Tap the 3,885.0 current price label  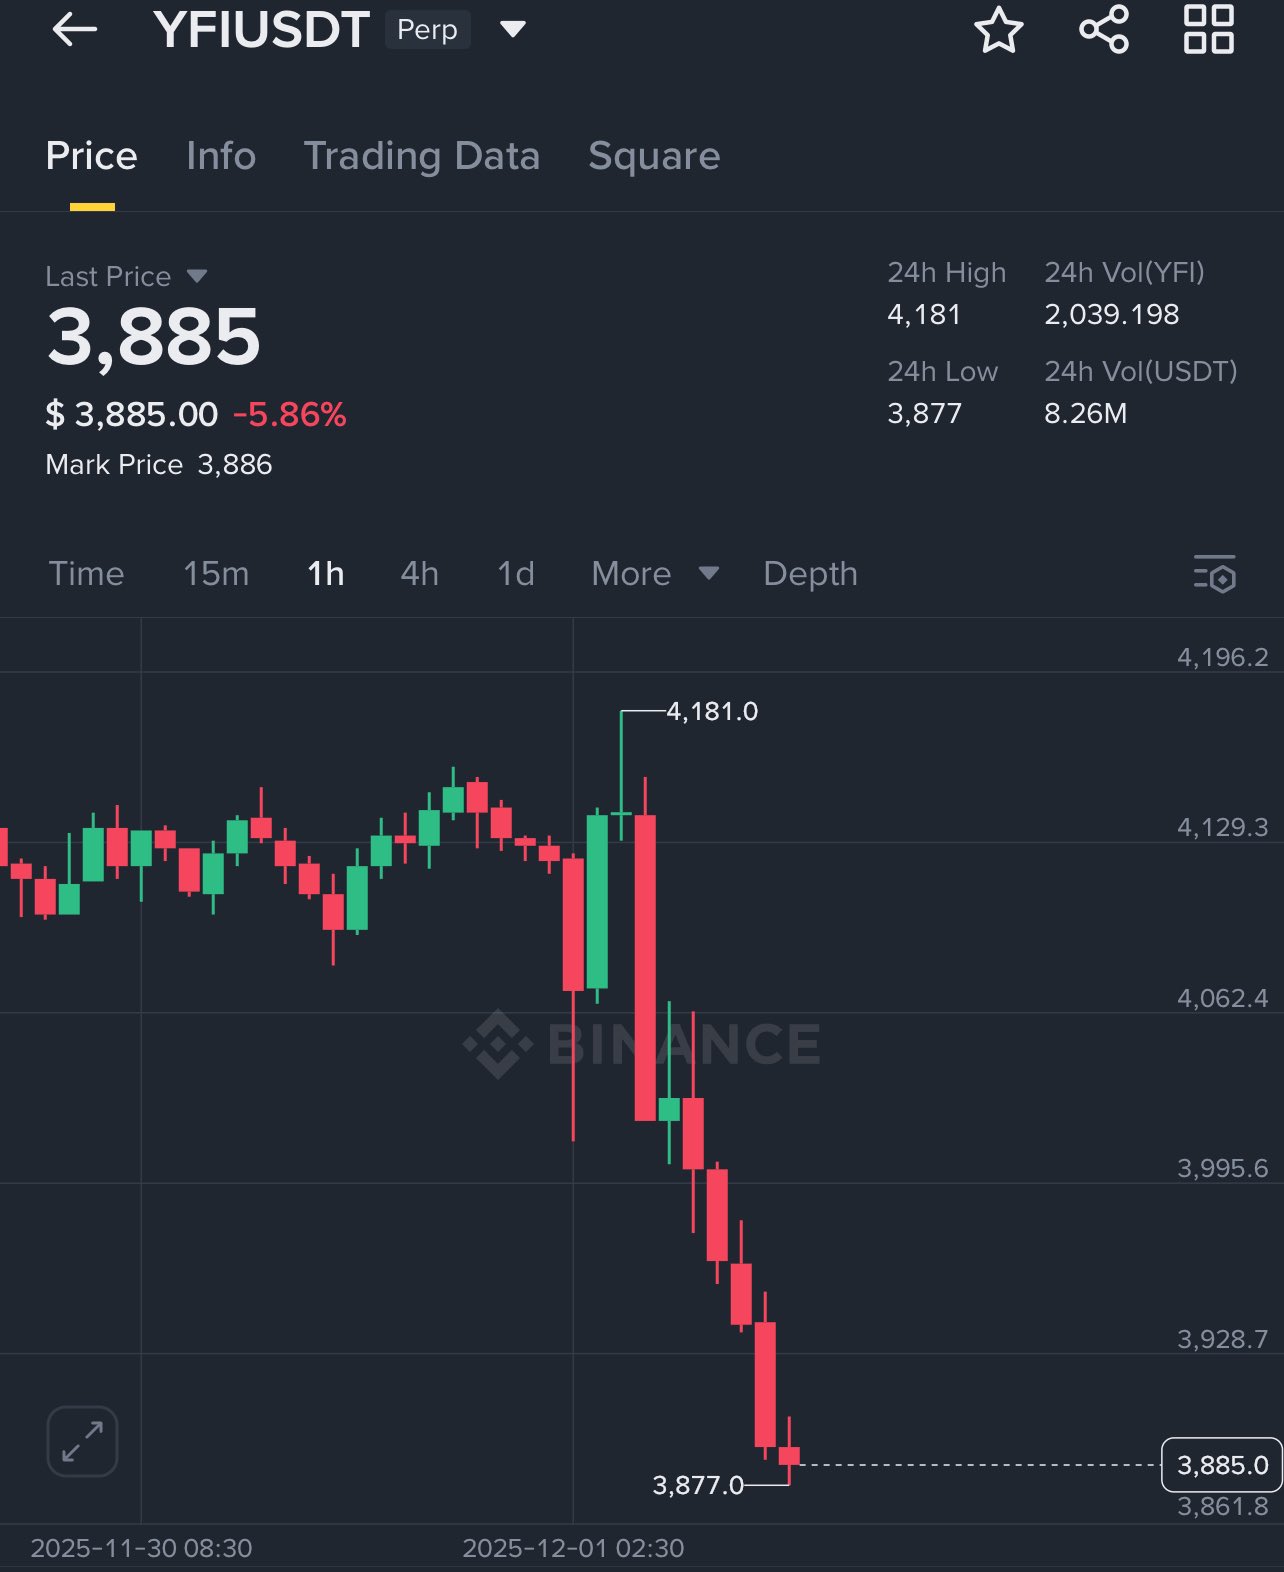click(1221, 1465)
